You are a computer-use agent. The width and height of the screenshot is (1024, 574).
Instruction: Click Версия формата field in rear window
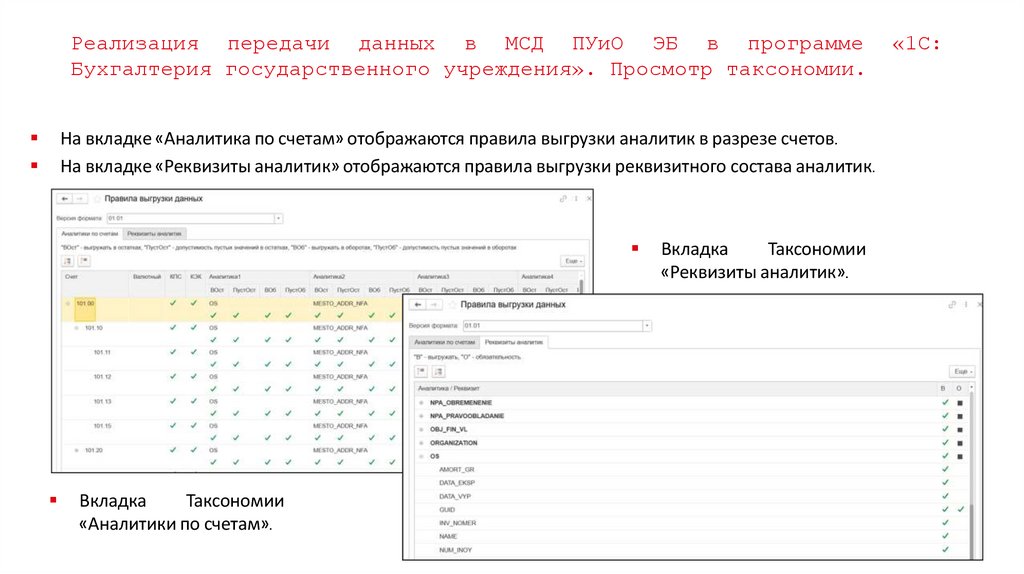(190, 218)
